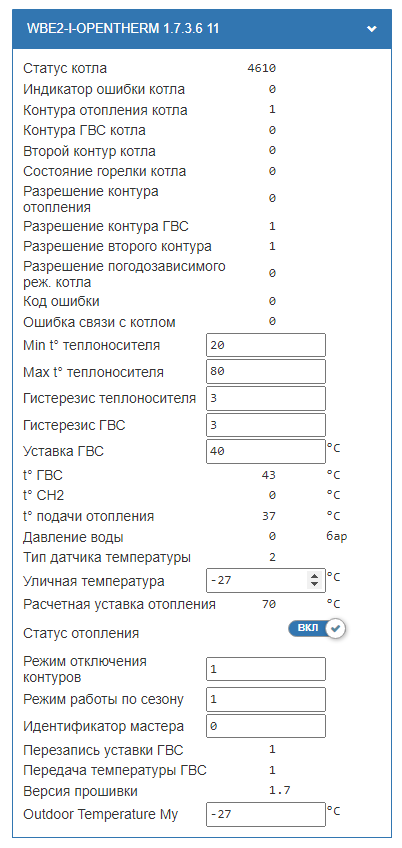Toggle the Статус отопления switch

[x=317, y=628]
